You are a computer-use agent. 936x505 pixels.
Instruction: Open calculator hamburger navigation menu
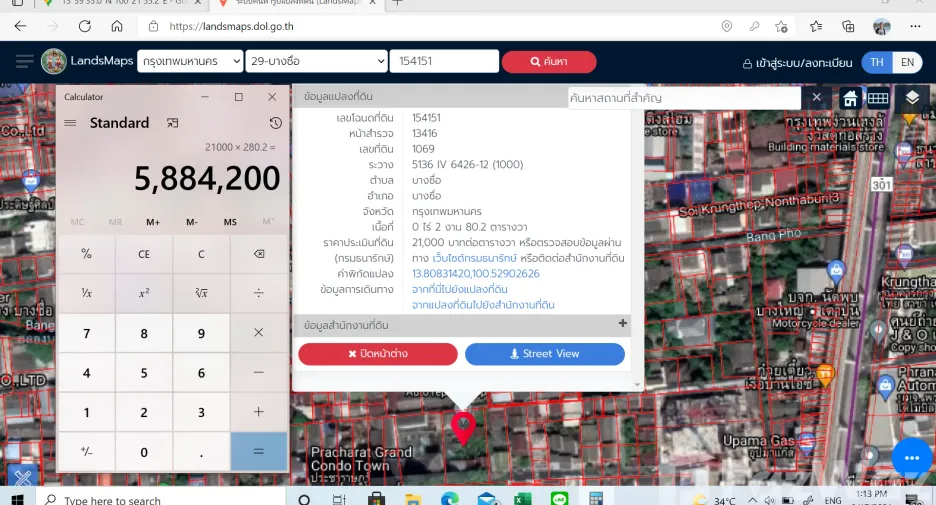click(70, 123)
